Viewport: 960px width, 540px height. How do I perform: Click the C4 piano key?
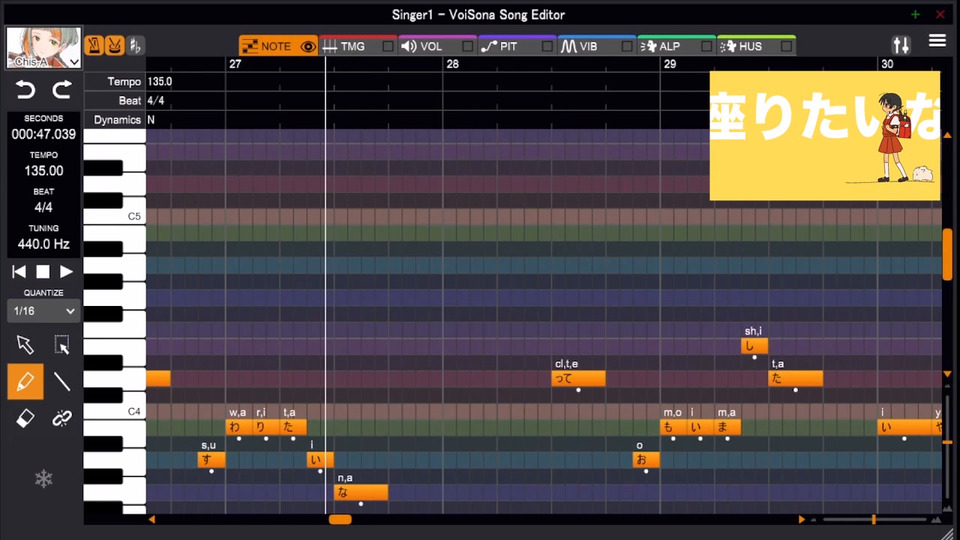(114, 411)
